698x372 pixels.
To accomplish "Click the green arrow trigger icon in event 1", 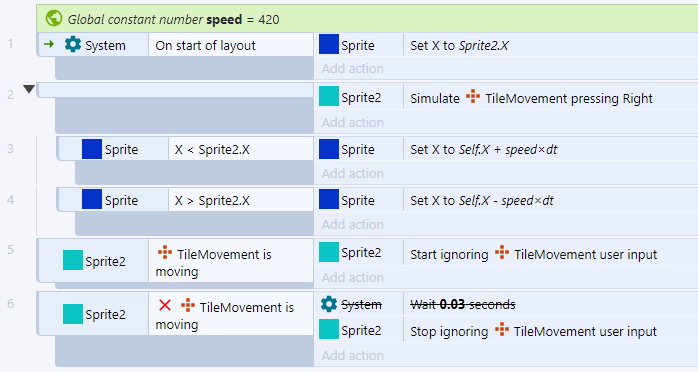I will point(49,44).
